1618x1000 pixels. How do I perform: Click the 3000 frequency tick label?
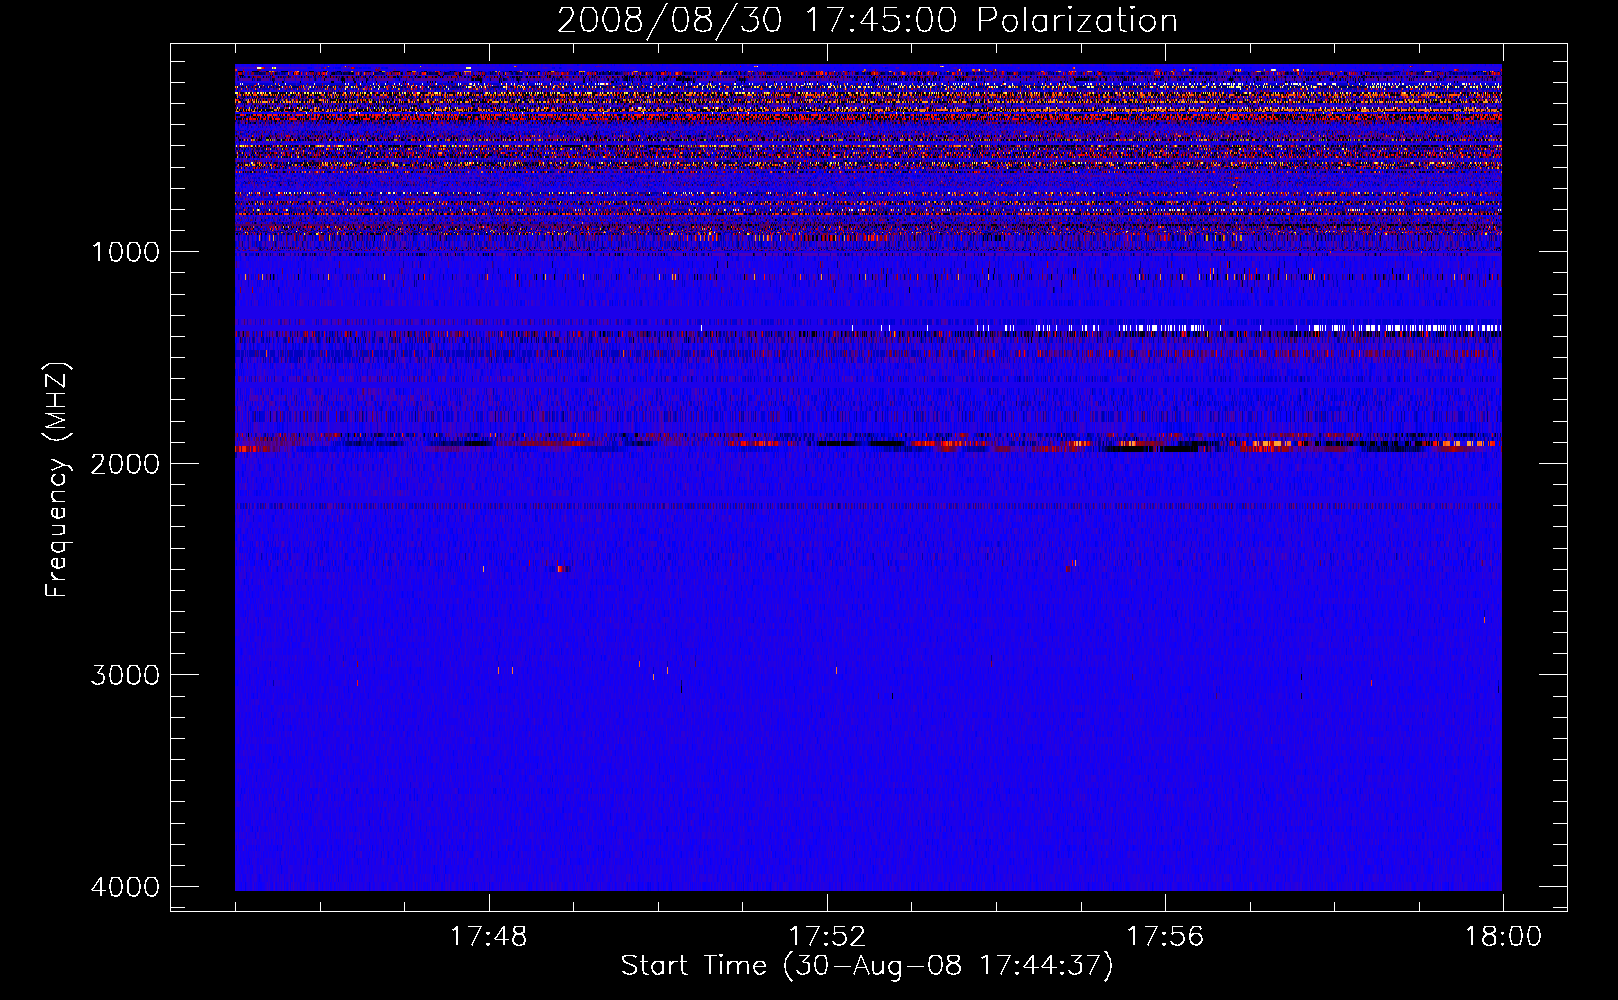click(x=125, y=675)
